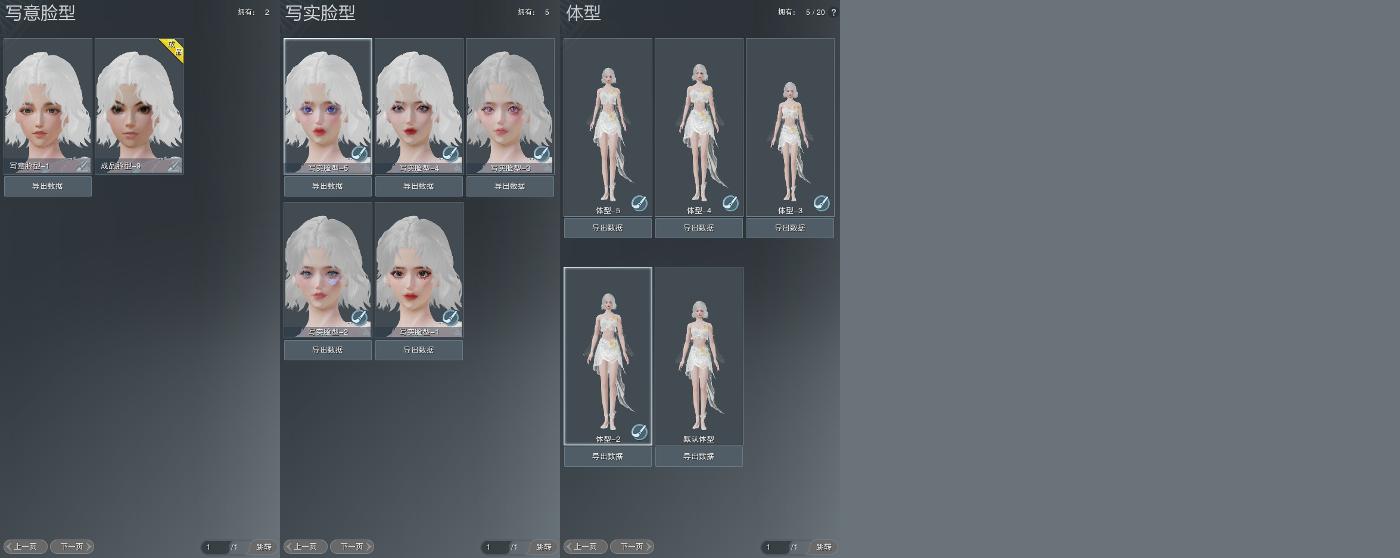Click the brush icon on 写实脸型-2 card

click(360, 318)
